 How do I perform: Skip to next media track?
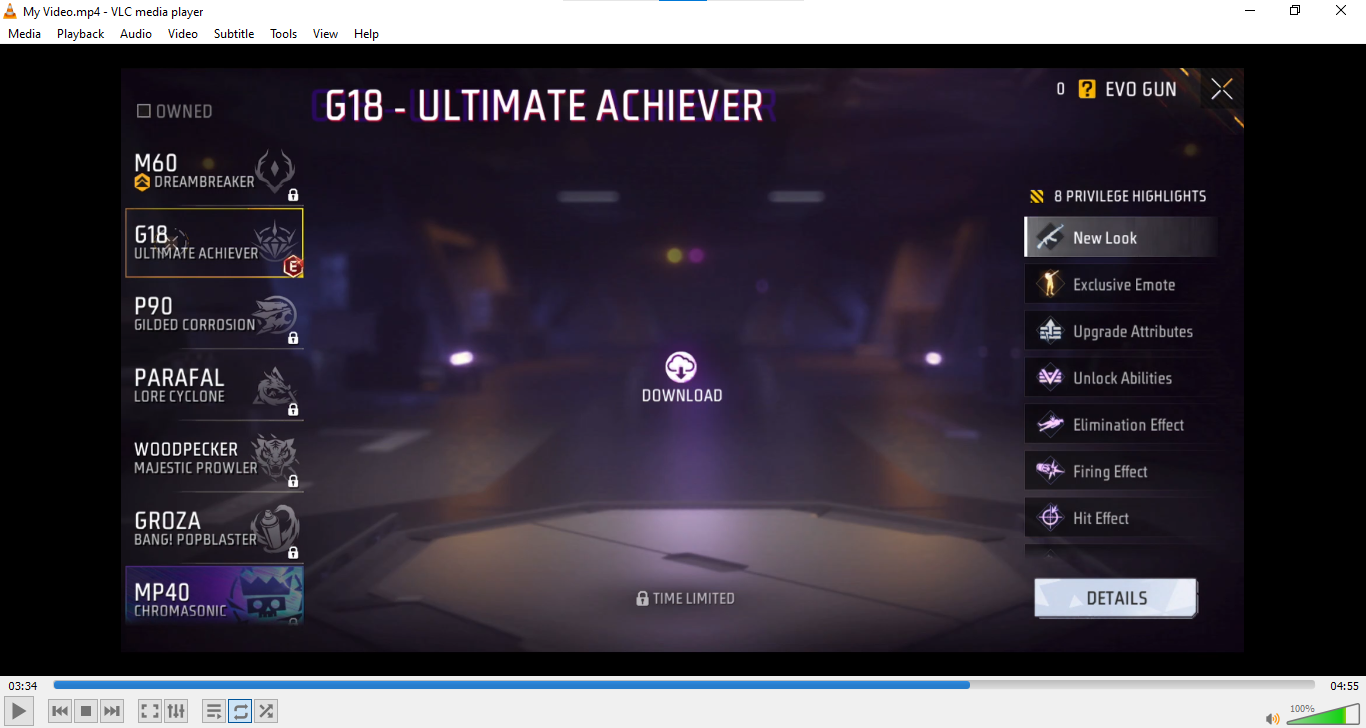click(x=112, y=711)
